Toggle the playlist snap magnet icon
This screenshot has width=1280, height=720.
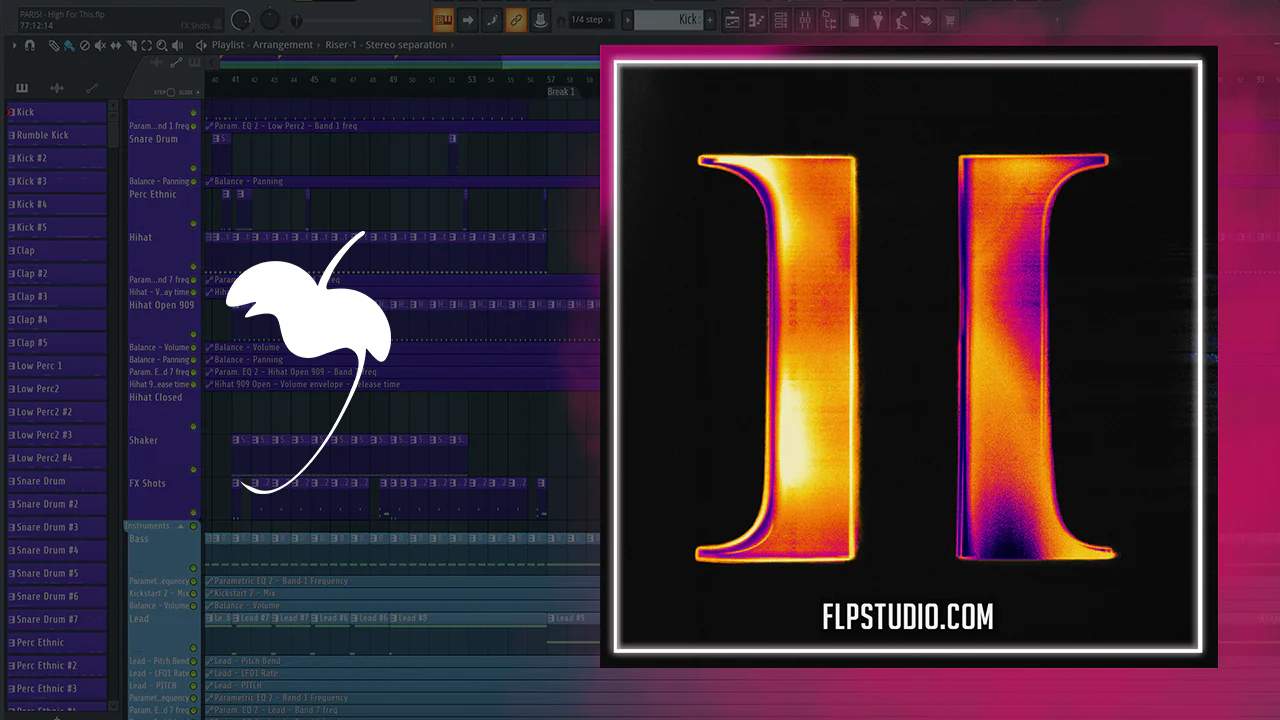click(x=29, y=45)
